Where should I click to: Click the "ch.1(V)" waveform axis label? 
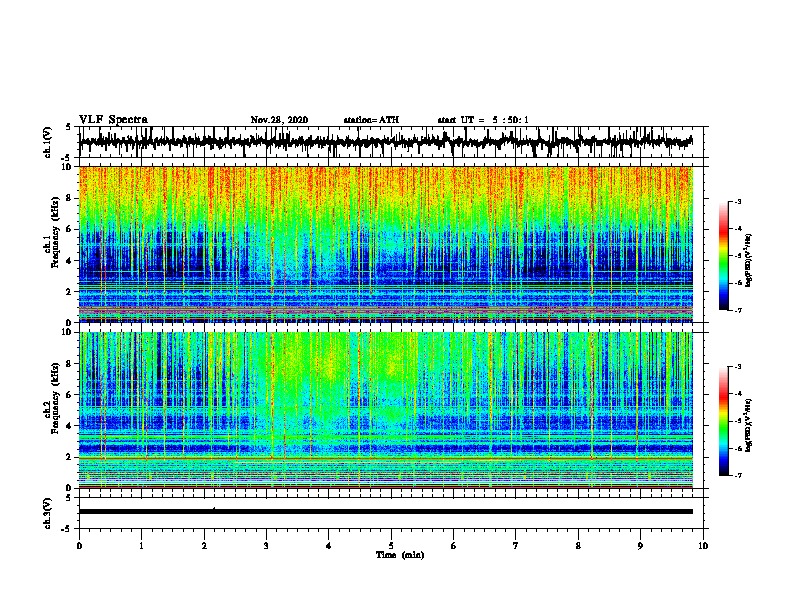pos(48,142)
